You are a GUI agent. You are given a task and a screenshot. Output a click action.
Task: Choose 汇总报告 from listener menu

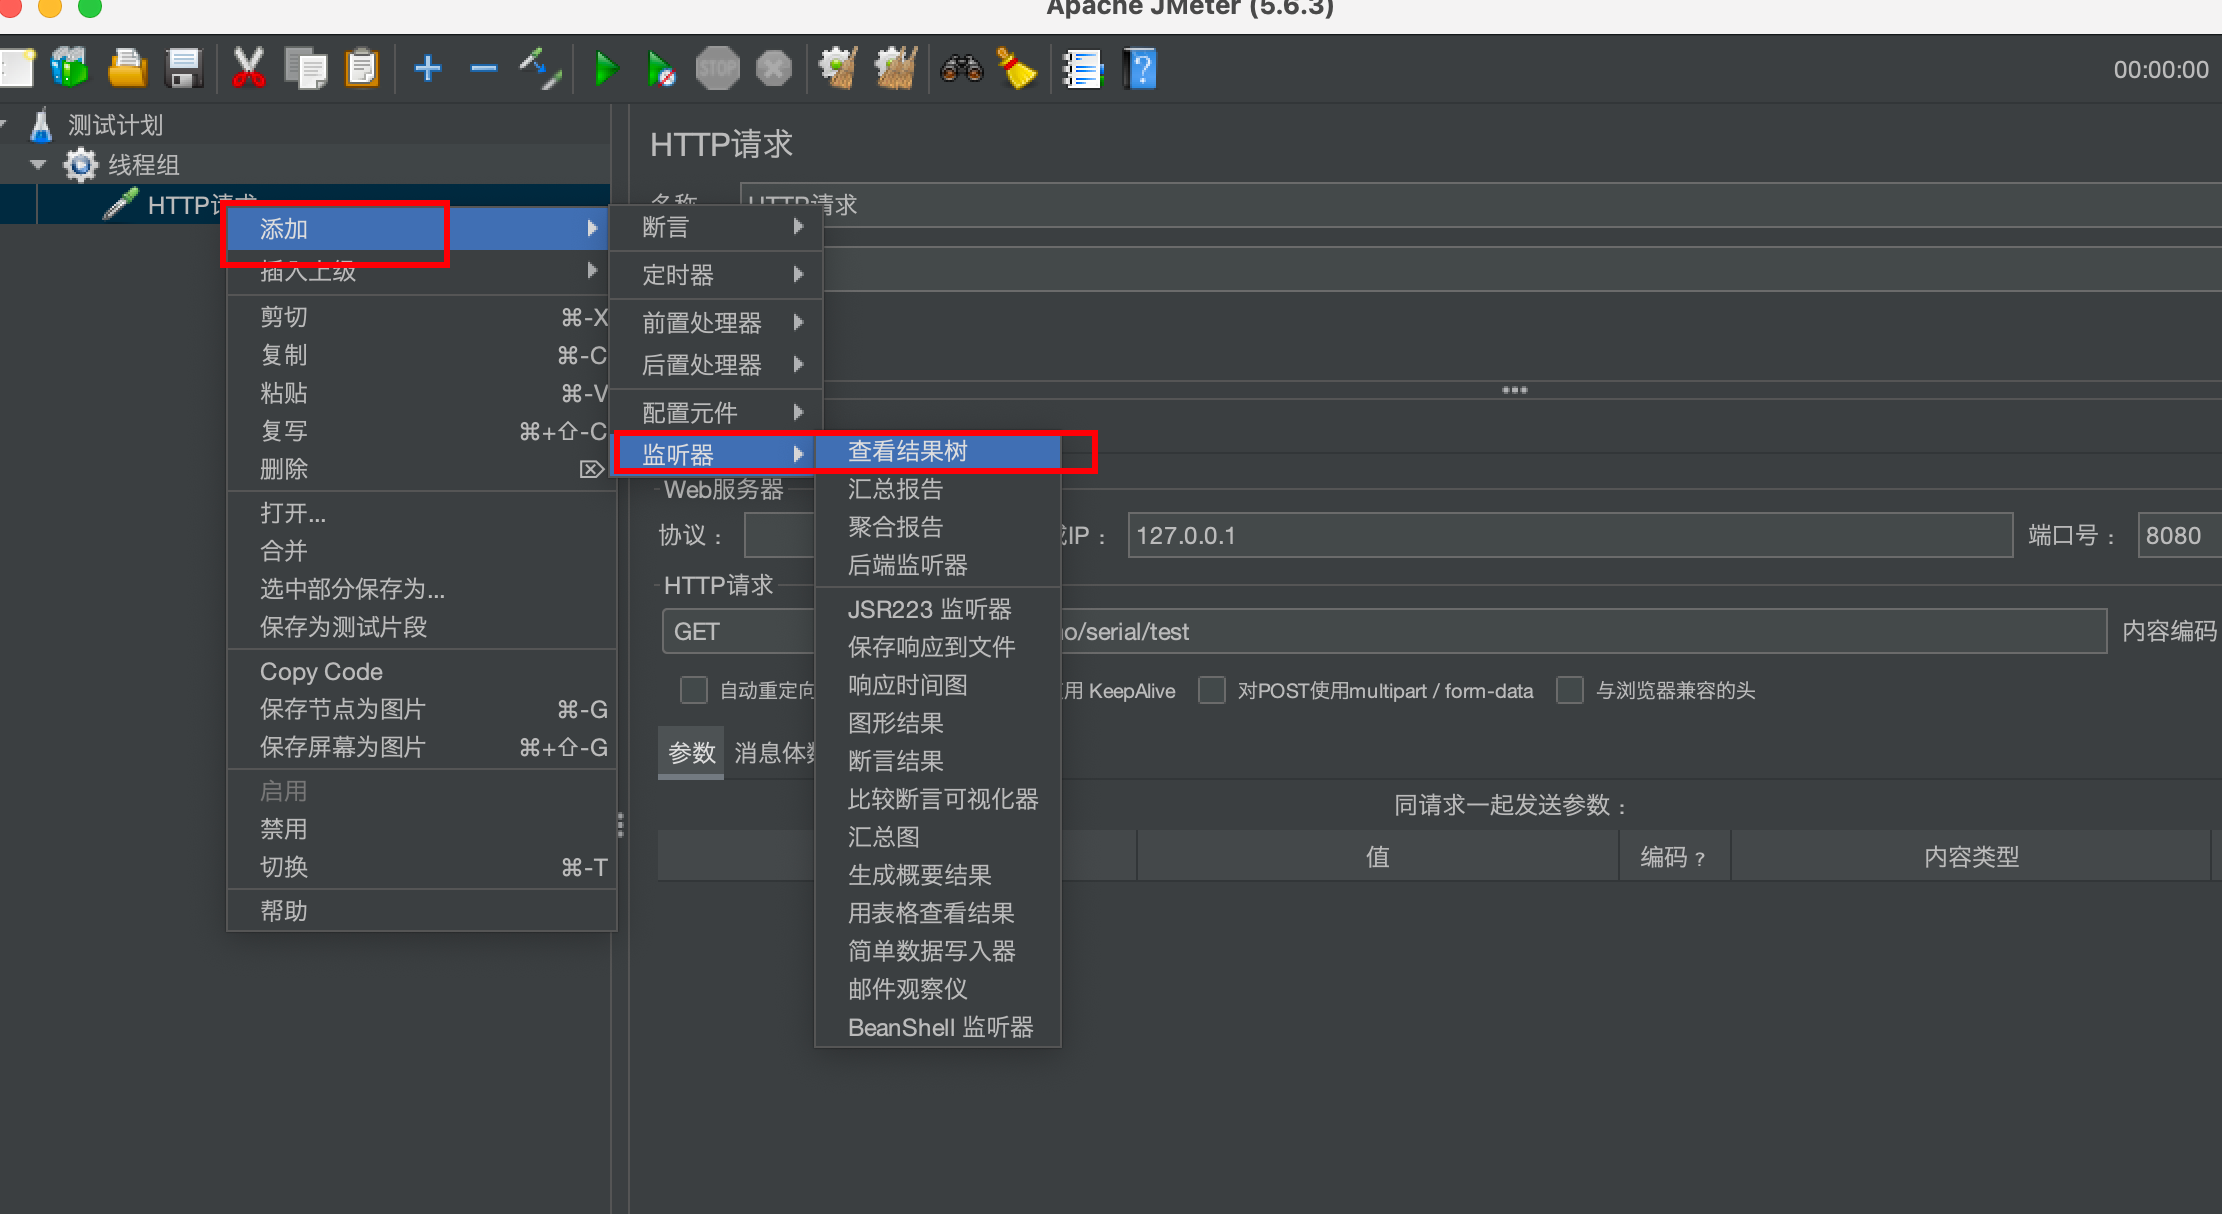click(938, 489)
